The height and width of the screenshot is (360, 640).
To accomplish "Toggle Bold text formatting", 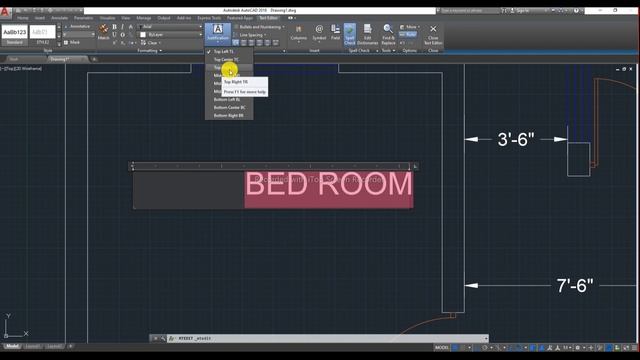I will (x=114, y=27).
